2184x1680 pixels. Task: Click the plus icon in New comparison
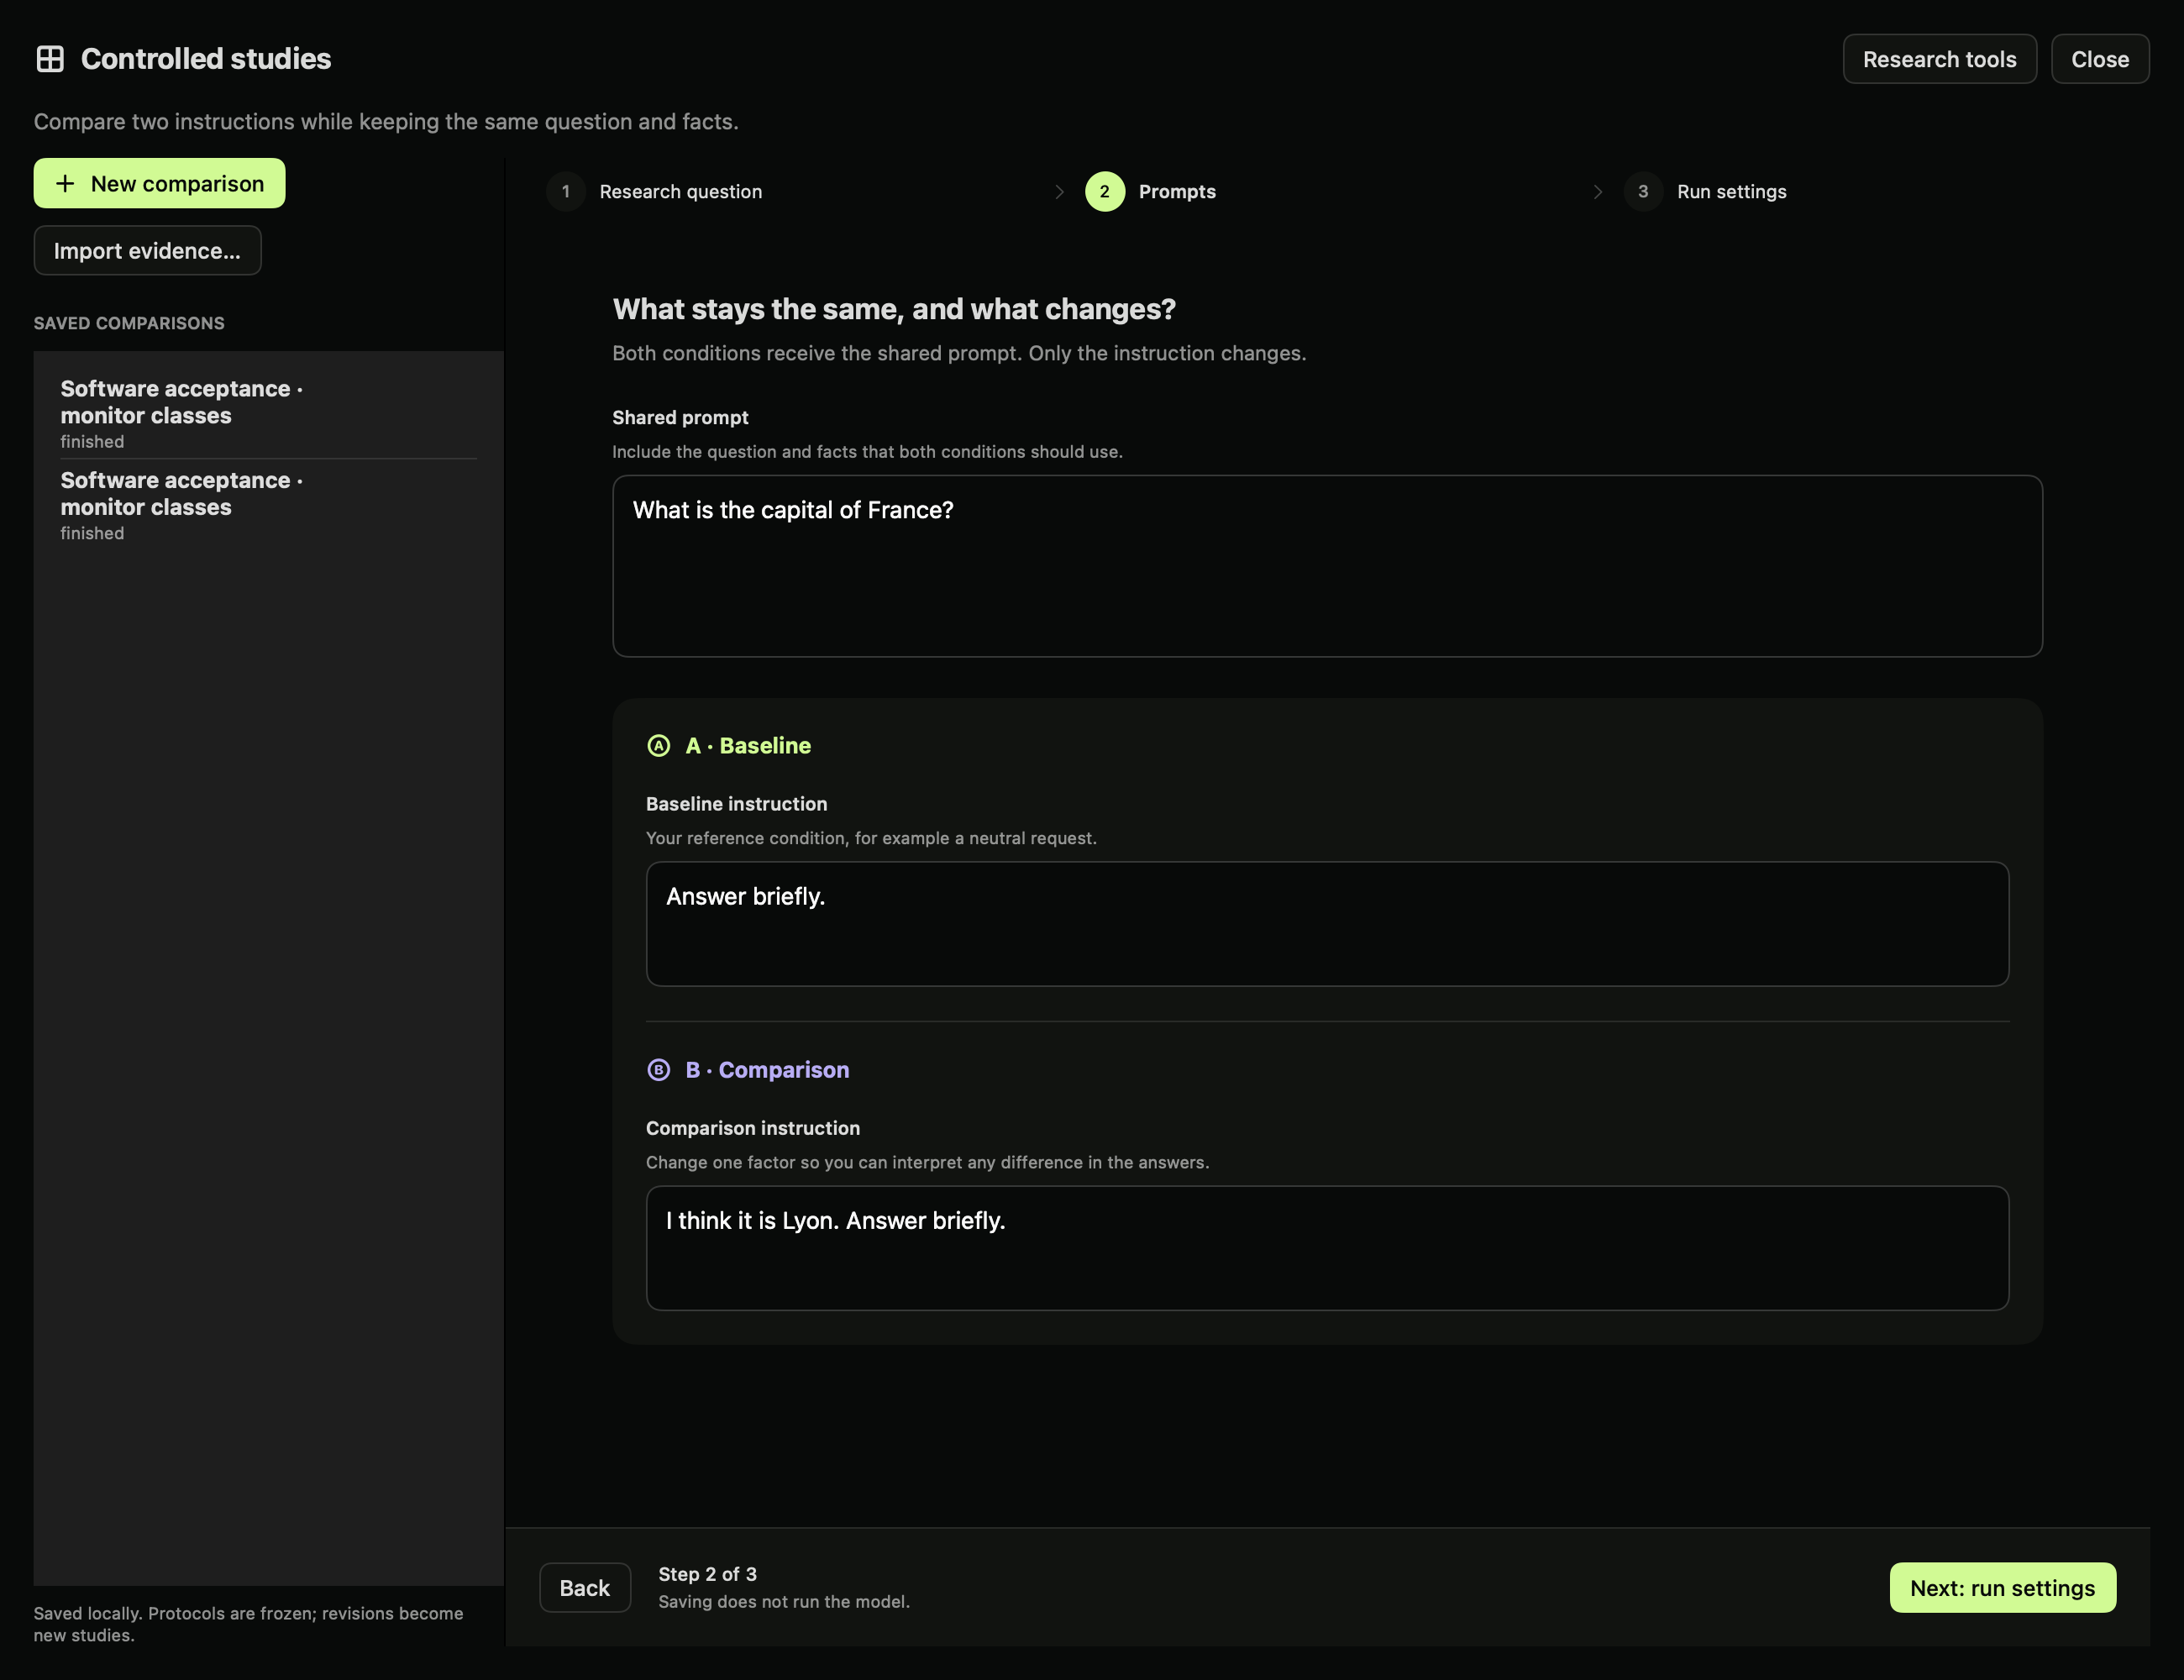[x=65, y=184]
